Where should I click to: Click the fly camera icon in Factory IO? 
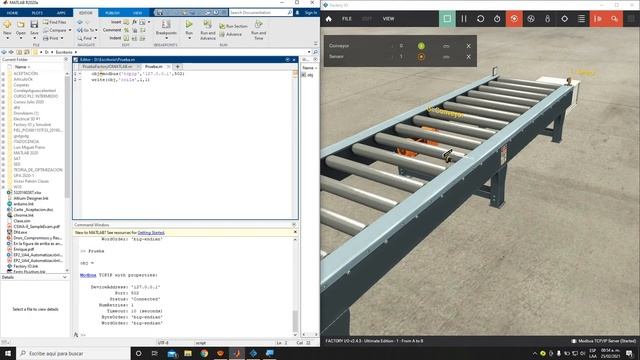tap(531, 19)
